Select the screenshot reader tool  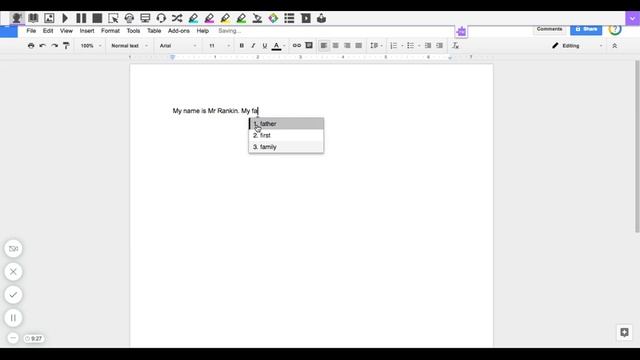pyautogui.click(x=113, y=18)
